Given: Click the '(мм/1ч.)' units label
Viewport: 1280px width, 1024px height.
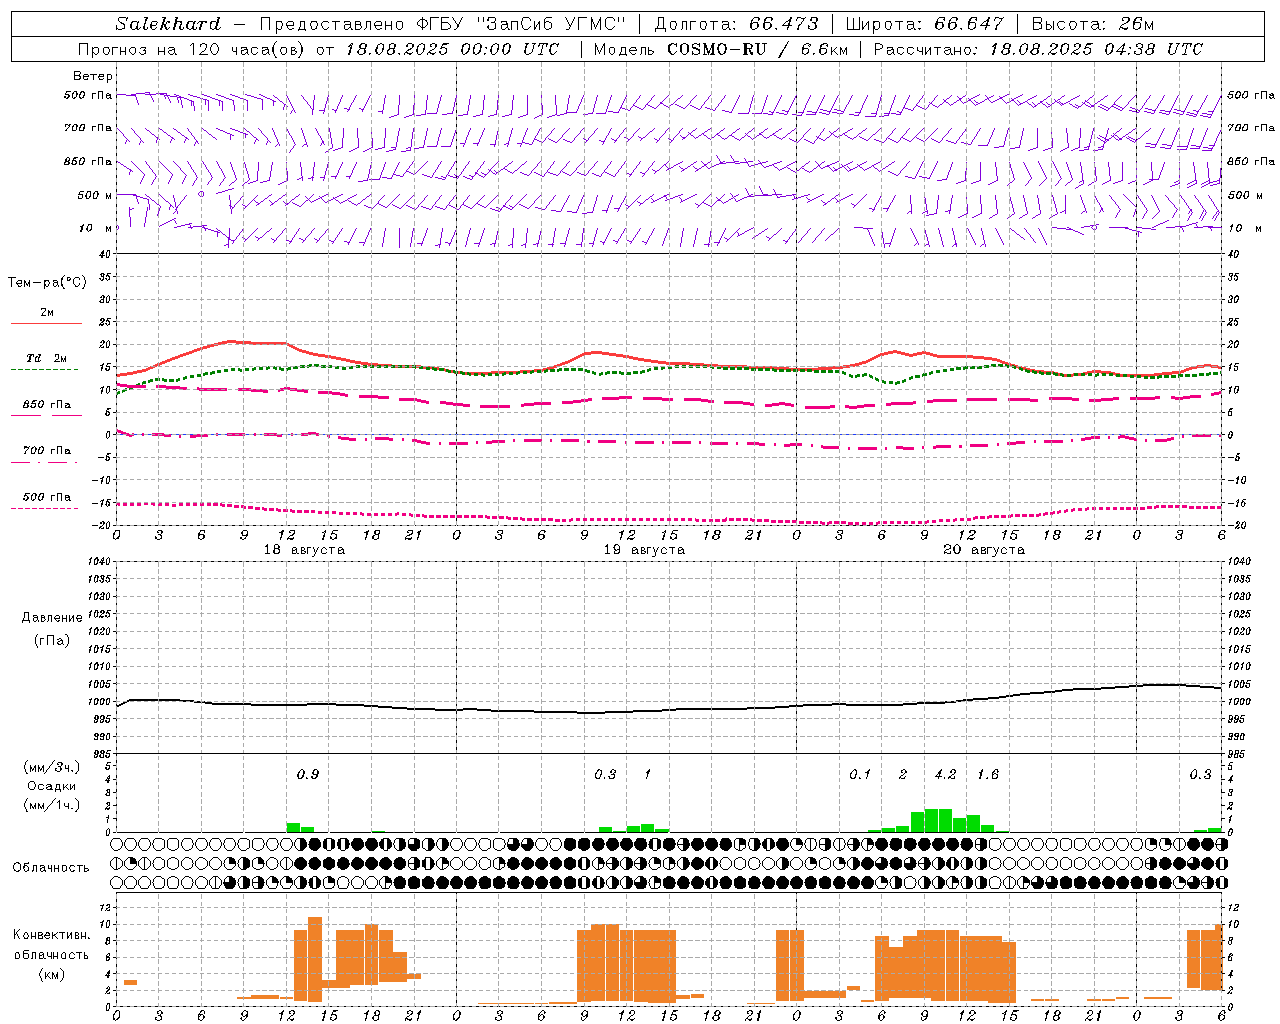Looking at the screenshot, I should tap(52, 805).
